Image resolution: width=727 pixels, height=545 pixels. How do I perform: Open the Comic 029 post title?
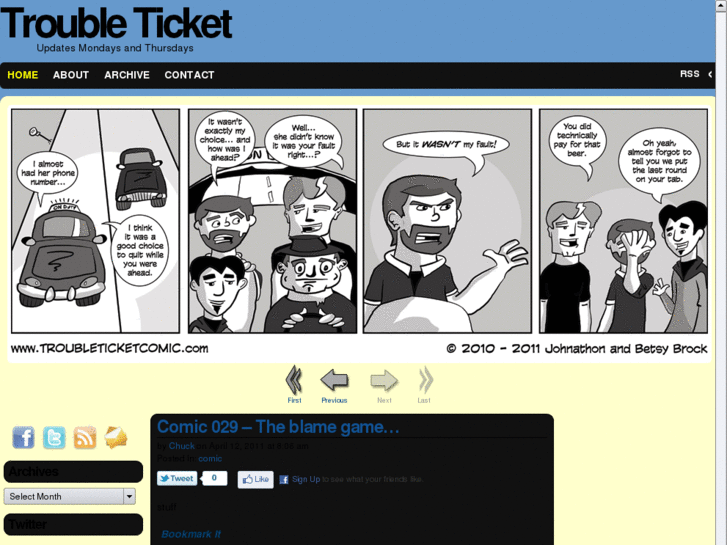pos(278,427)
